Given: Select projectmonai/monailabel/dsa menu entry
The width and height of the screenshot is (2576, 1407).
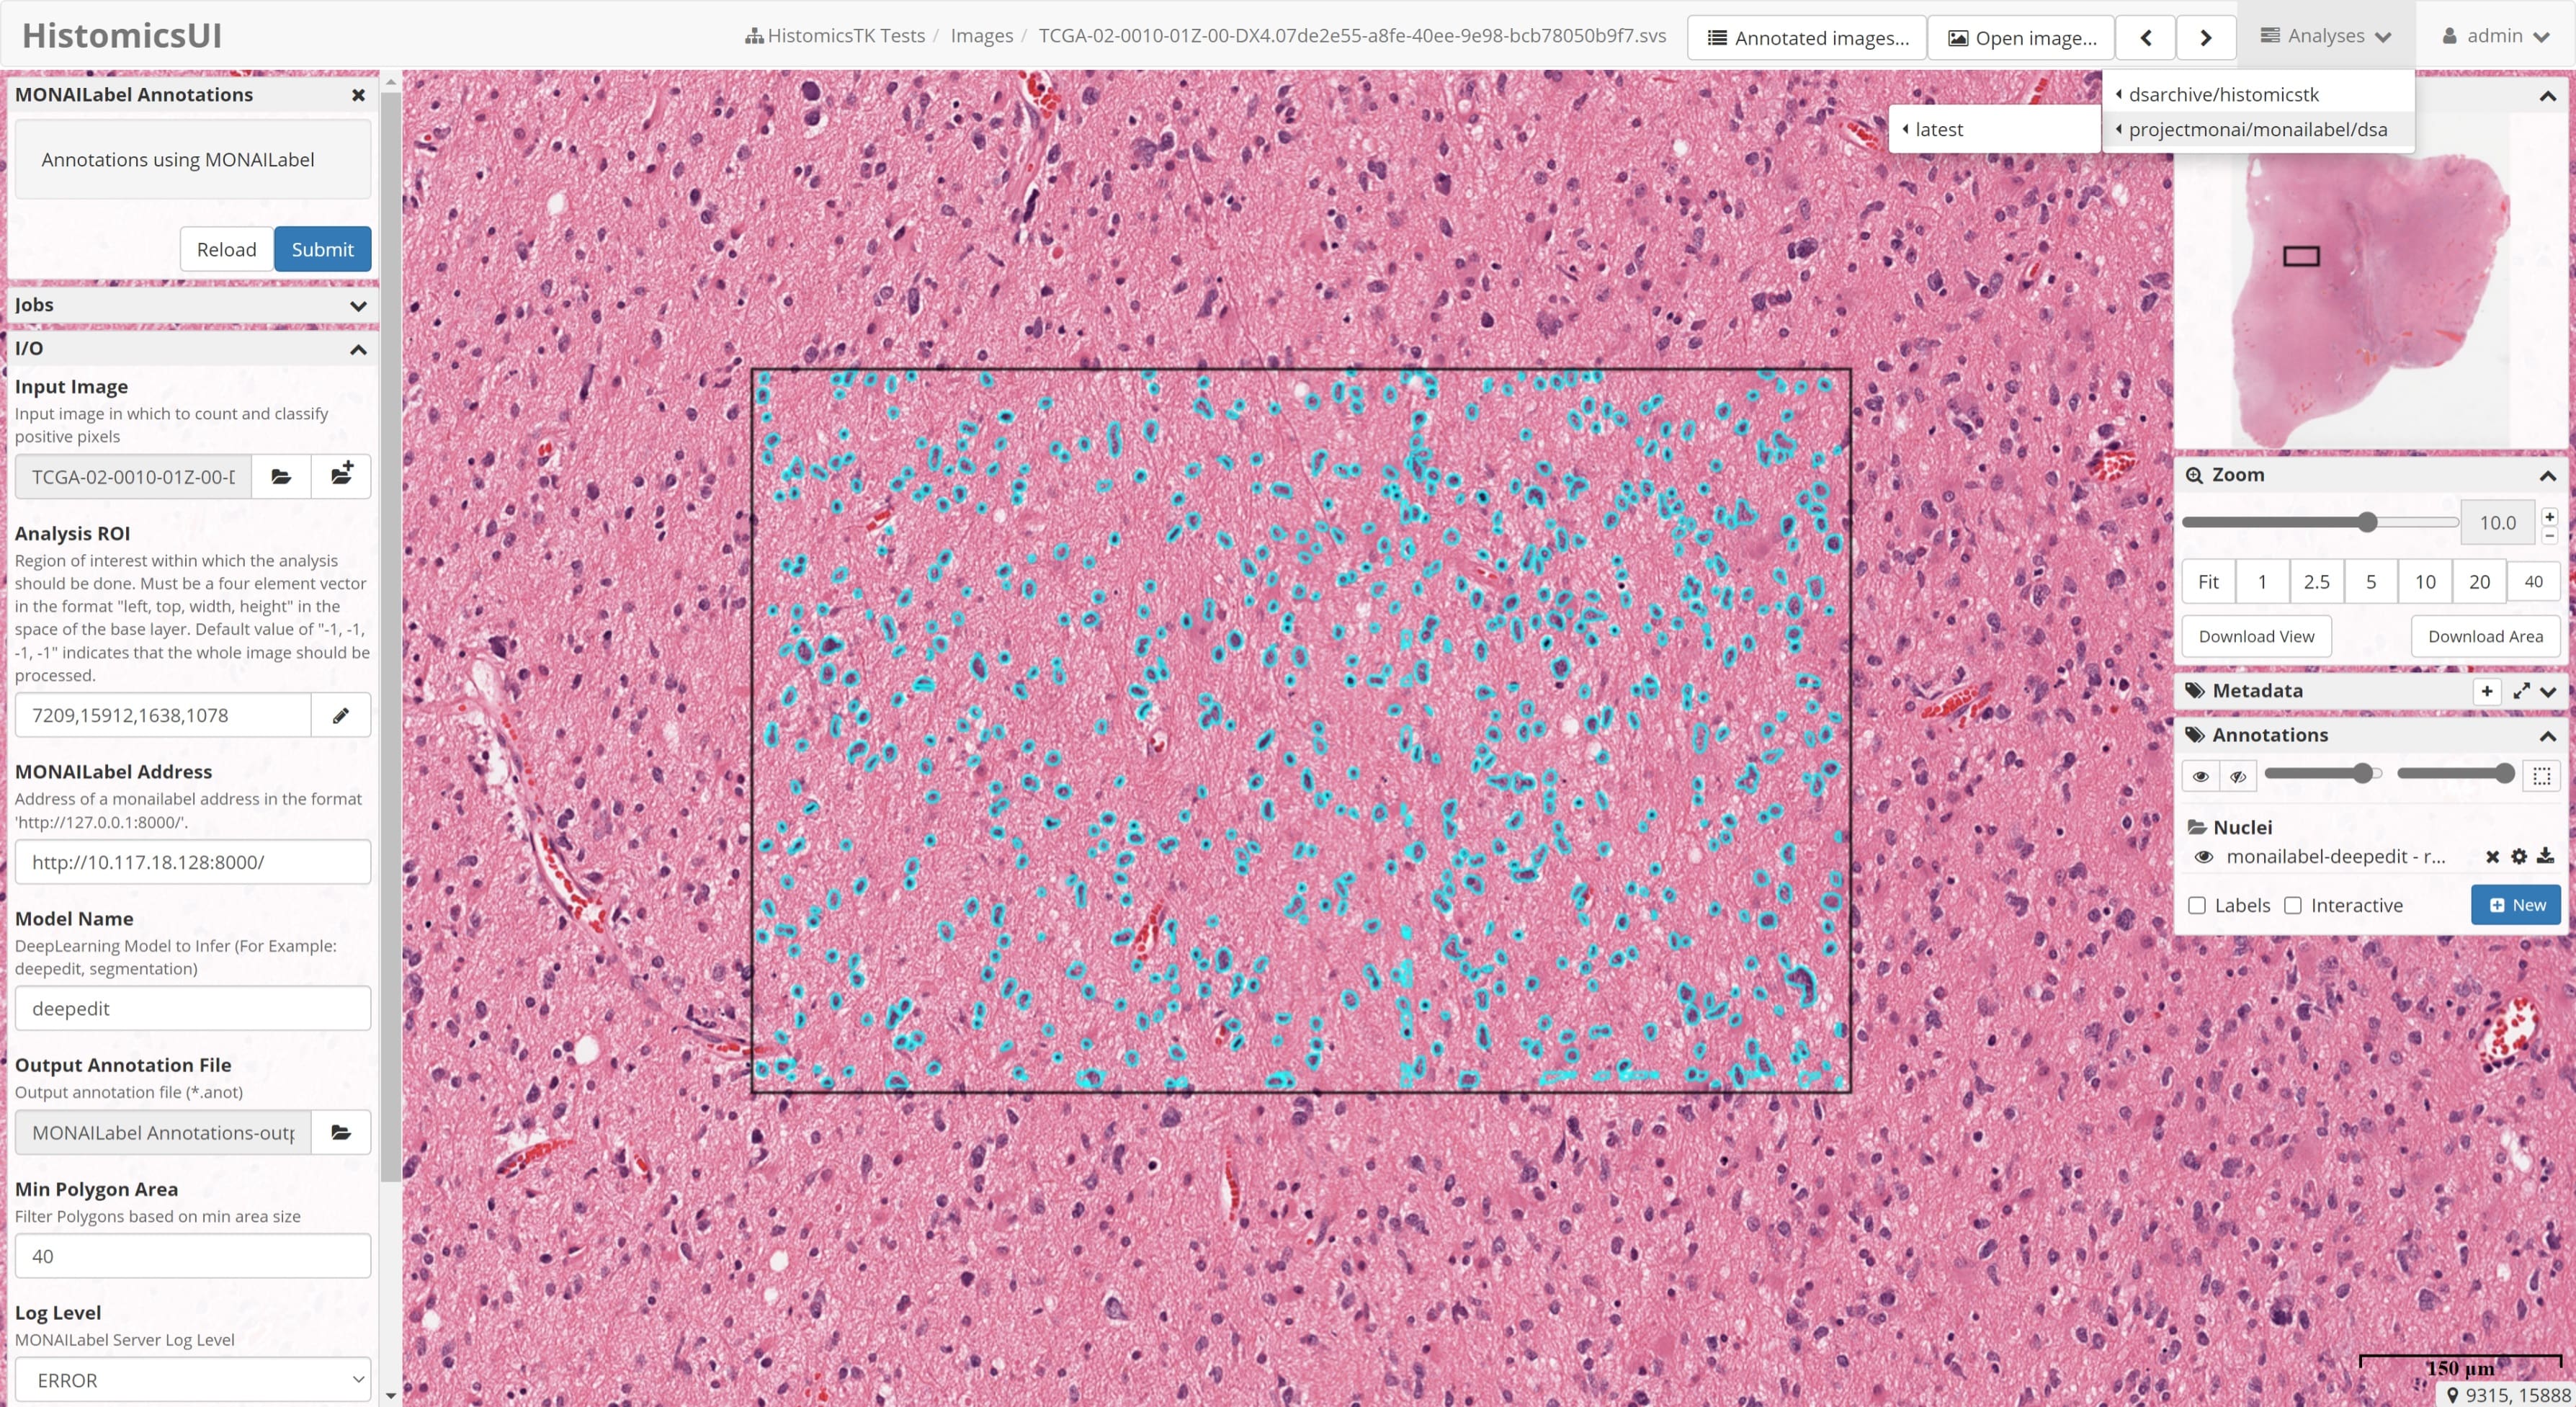Looking at the screenshot, I should click(x=2257, y=129).
